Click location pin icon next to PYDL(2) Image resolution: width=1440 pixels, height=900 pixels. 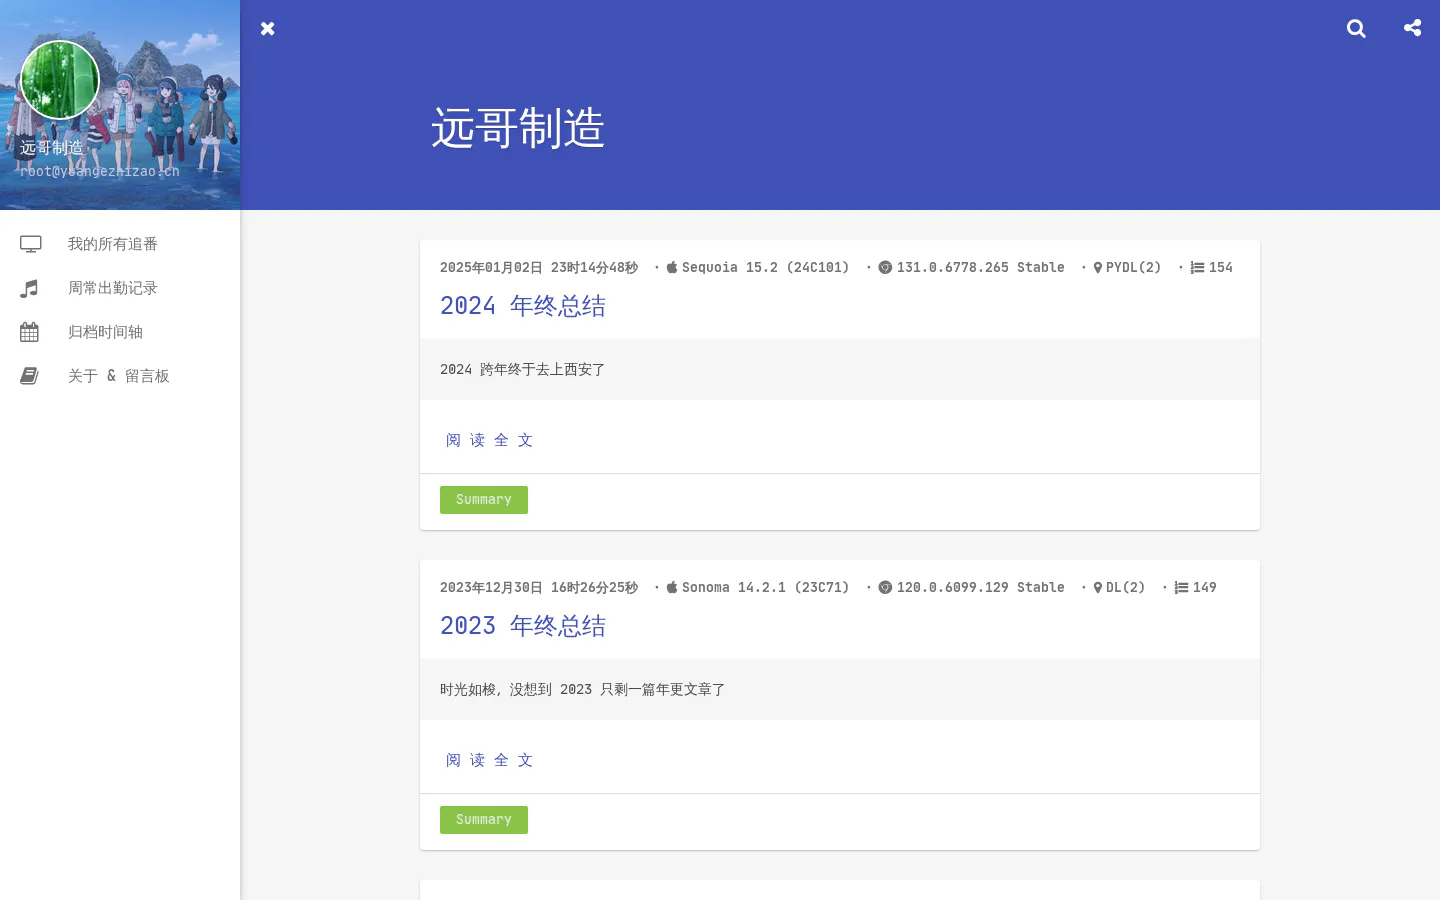(x=1098, y=268)
